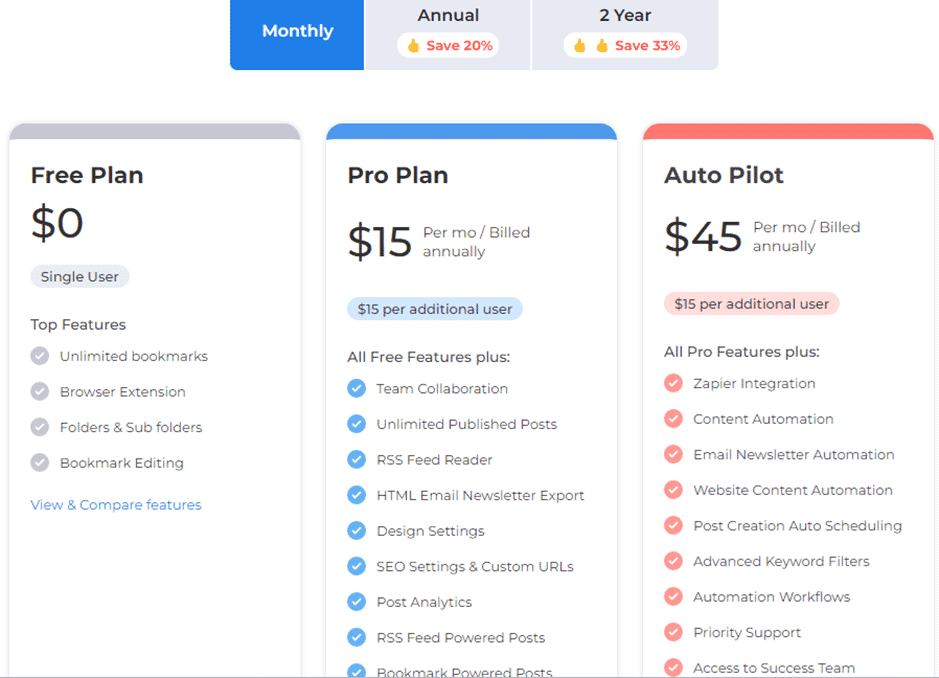
Task: Click gray checkmark next to Unlimited bookmarks
Action: pos(40,356)
